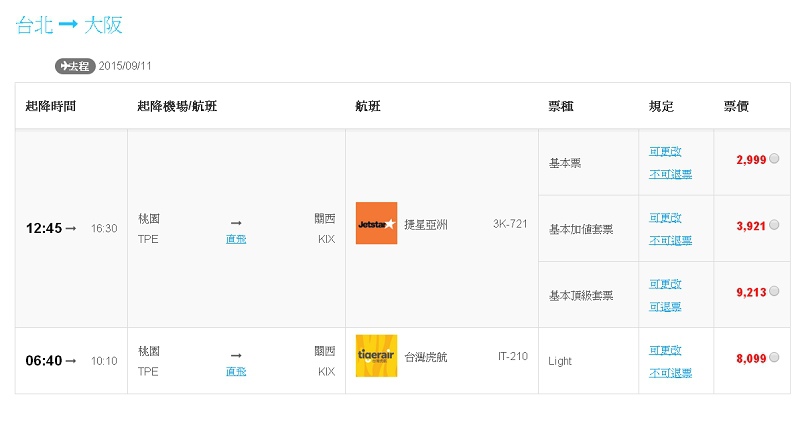Image resolution: width=800 pixels, height=421 pixels.
Task: Choose the 9,213 基本頂級套票 radio button
Action: (x=775, y=292)
